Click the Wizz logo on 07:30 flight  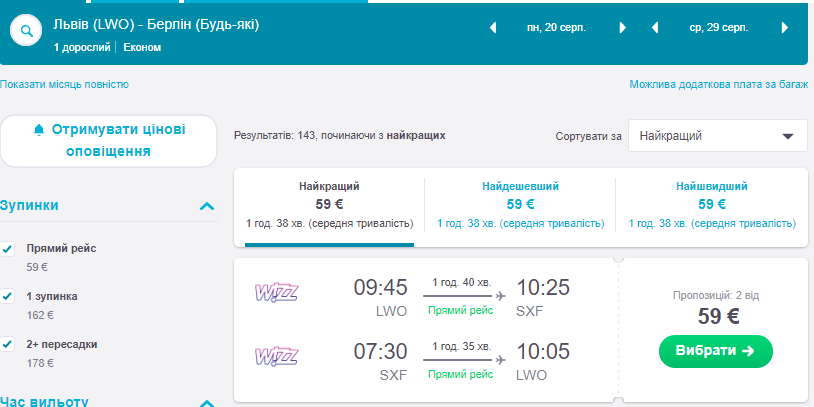(277, 355)
